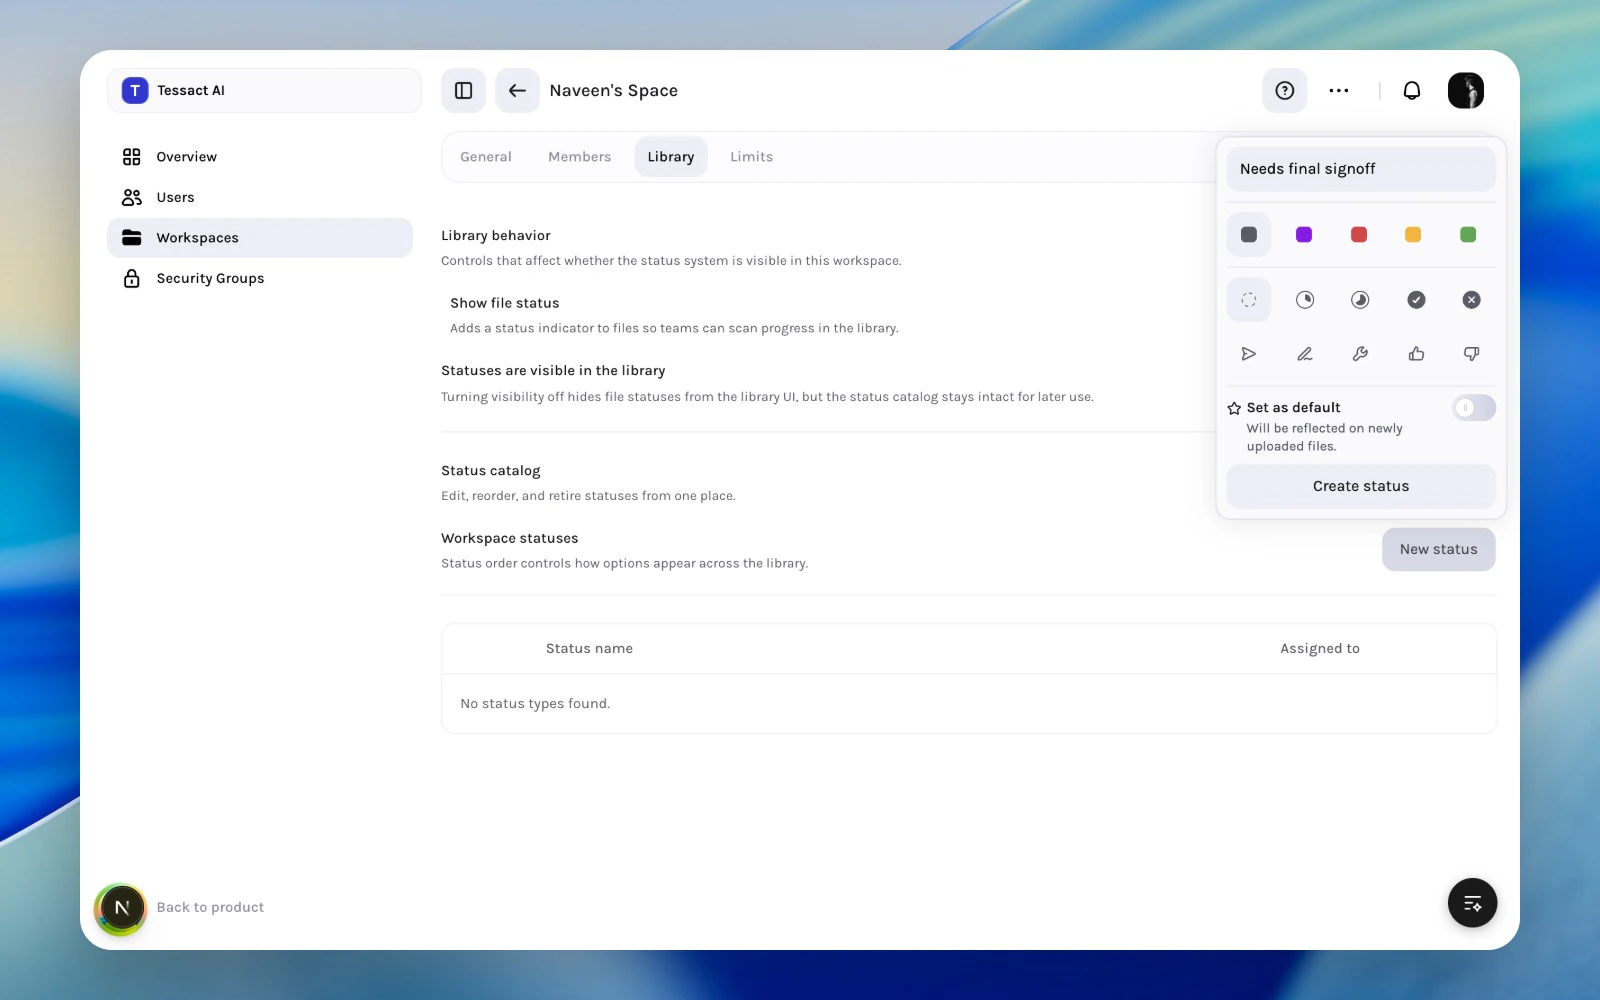This screenshot has height=1000, width=1600.
Task: Select the thumbs down status icon
Action: [1471, 354]
